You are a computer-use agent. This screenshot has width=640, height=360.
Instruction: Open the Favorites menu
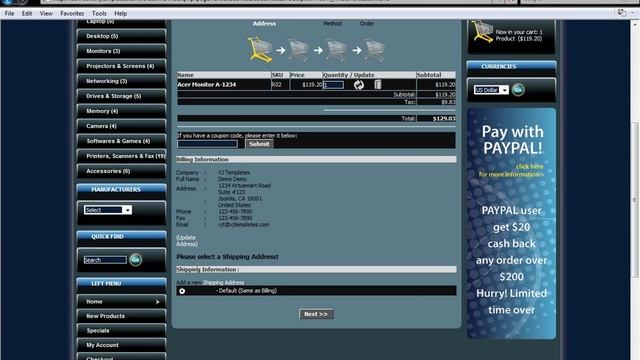pyautogui.click(x=72, y=13)
